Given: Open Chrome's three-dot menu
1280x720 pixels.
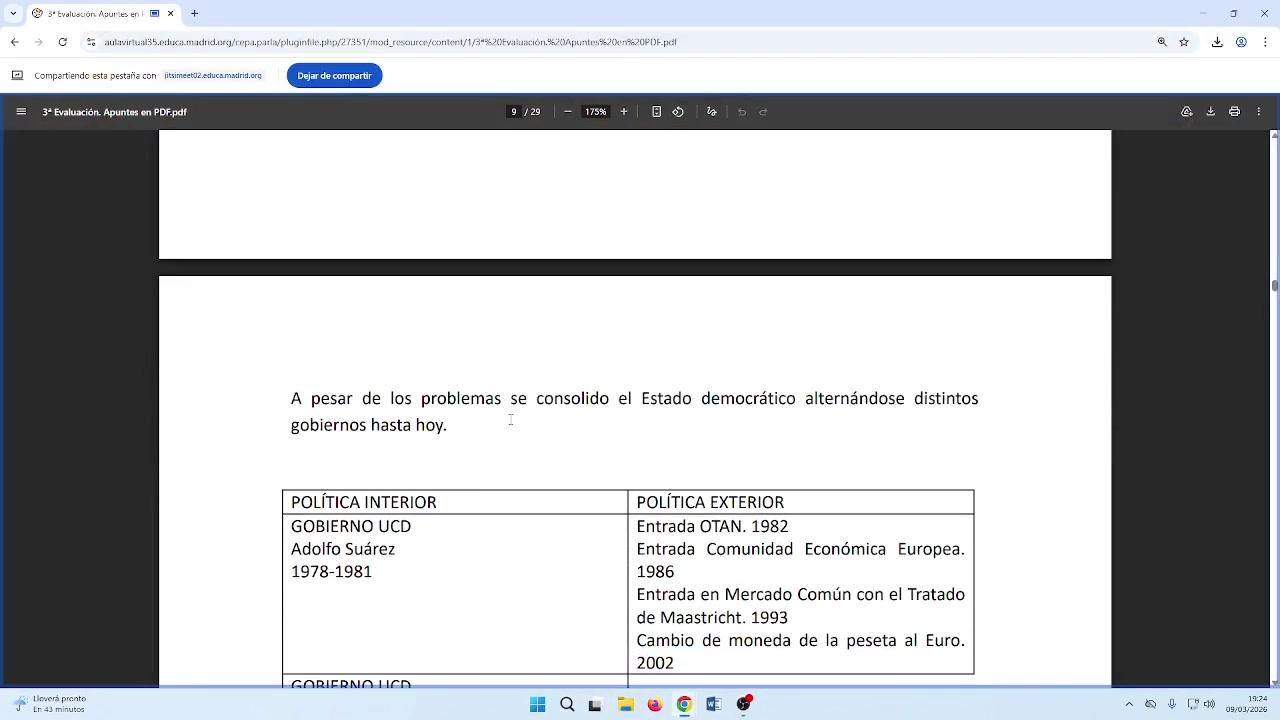Looking at the screenshot, I should click(1265, 42).
